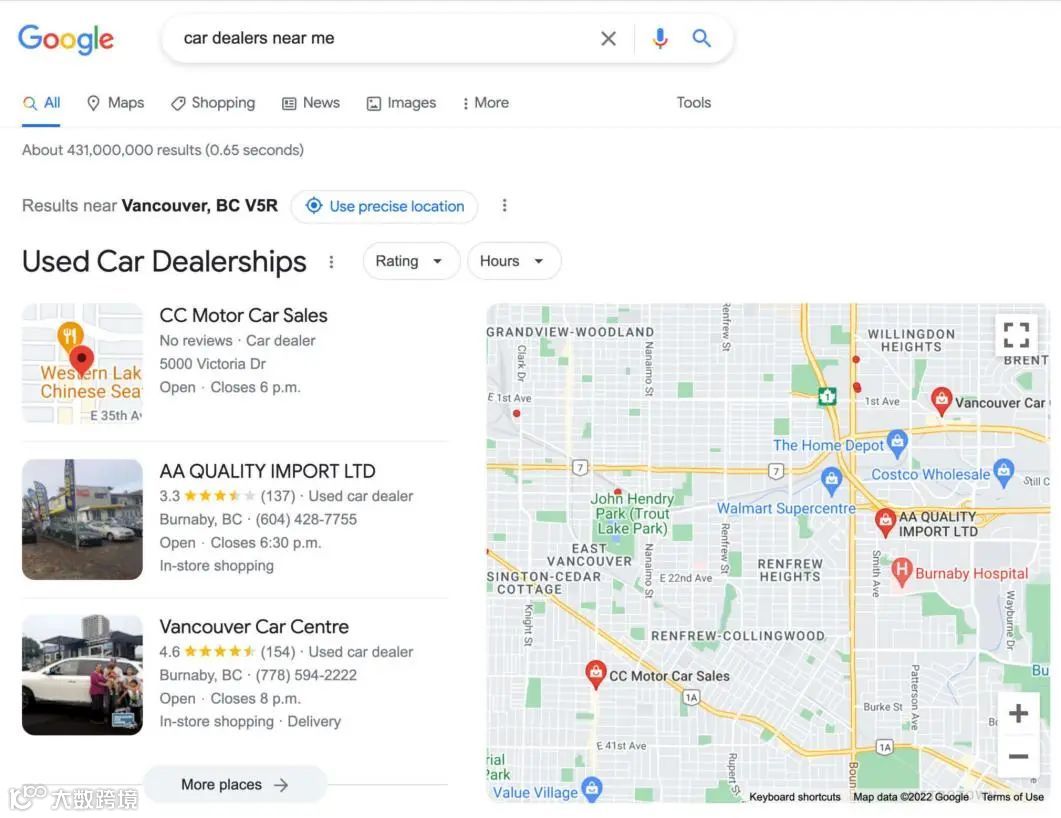Image resolution: width=1061 pixels, height=818 pixels.
Task: Click CC Motor Car Sales map thumbnail
Action: tap(83, 363)
